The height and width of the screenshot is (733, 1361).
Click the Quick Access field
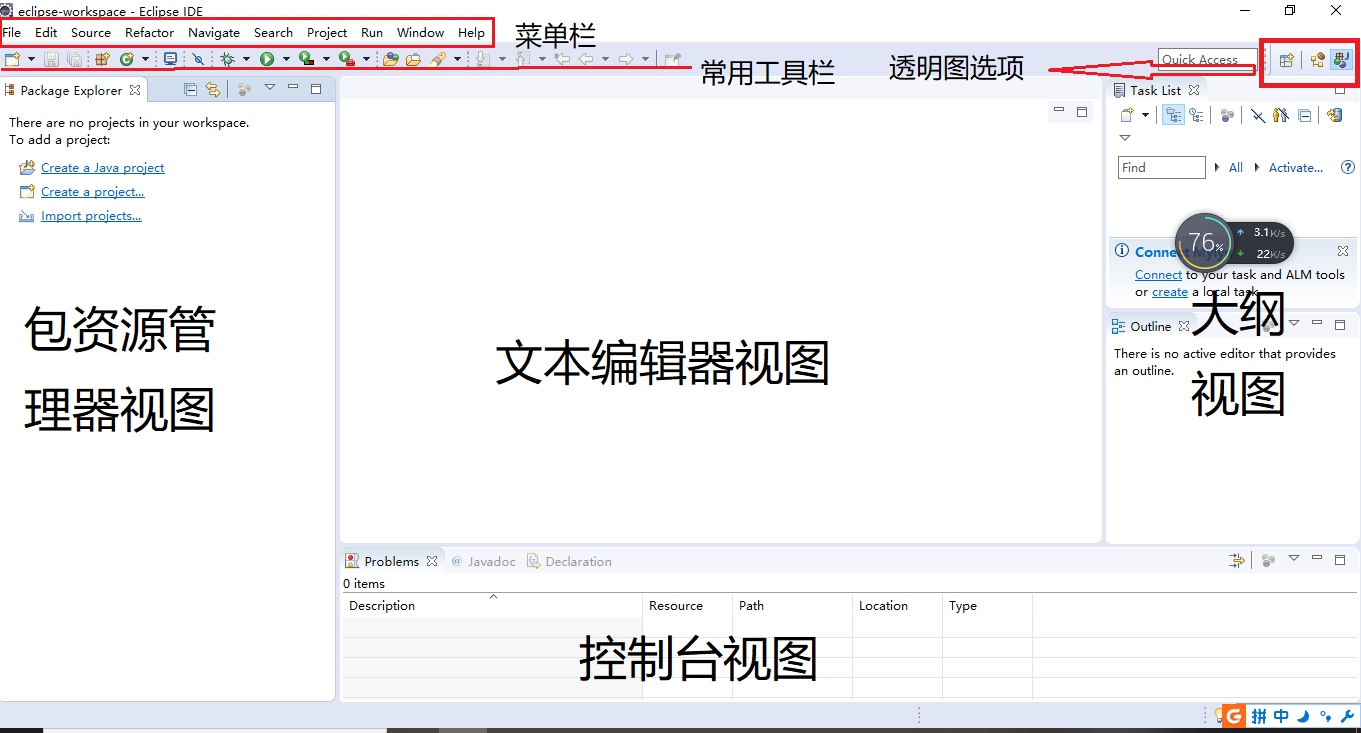point(1207,59)
